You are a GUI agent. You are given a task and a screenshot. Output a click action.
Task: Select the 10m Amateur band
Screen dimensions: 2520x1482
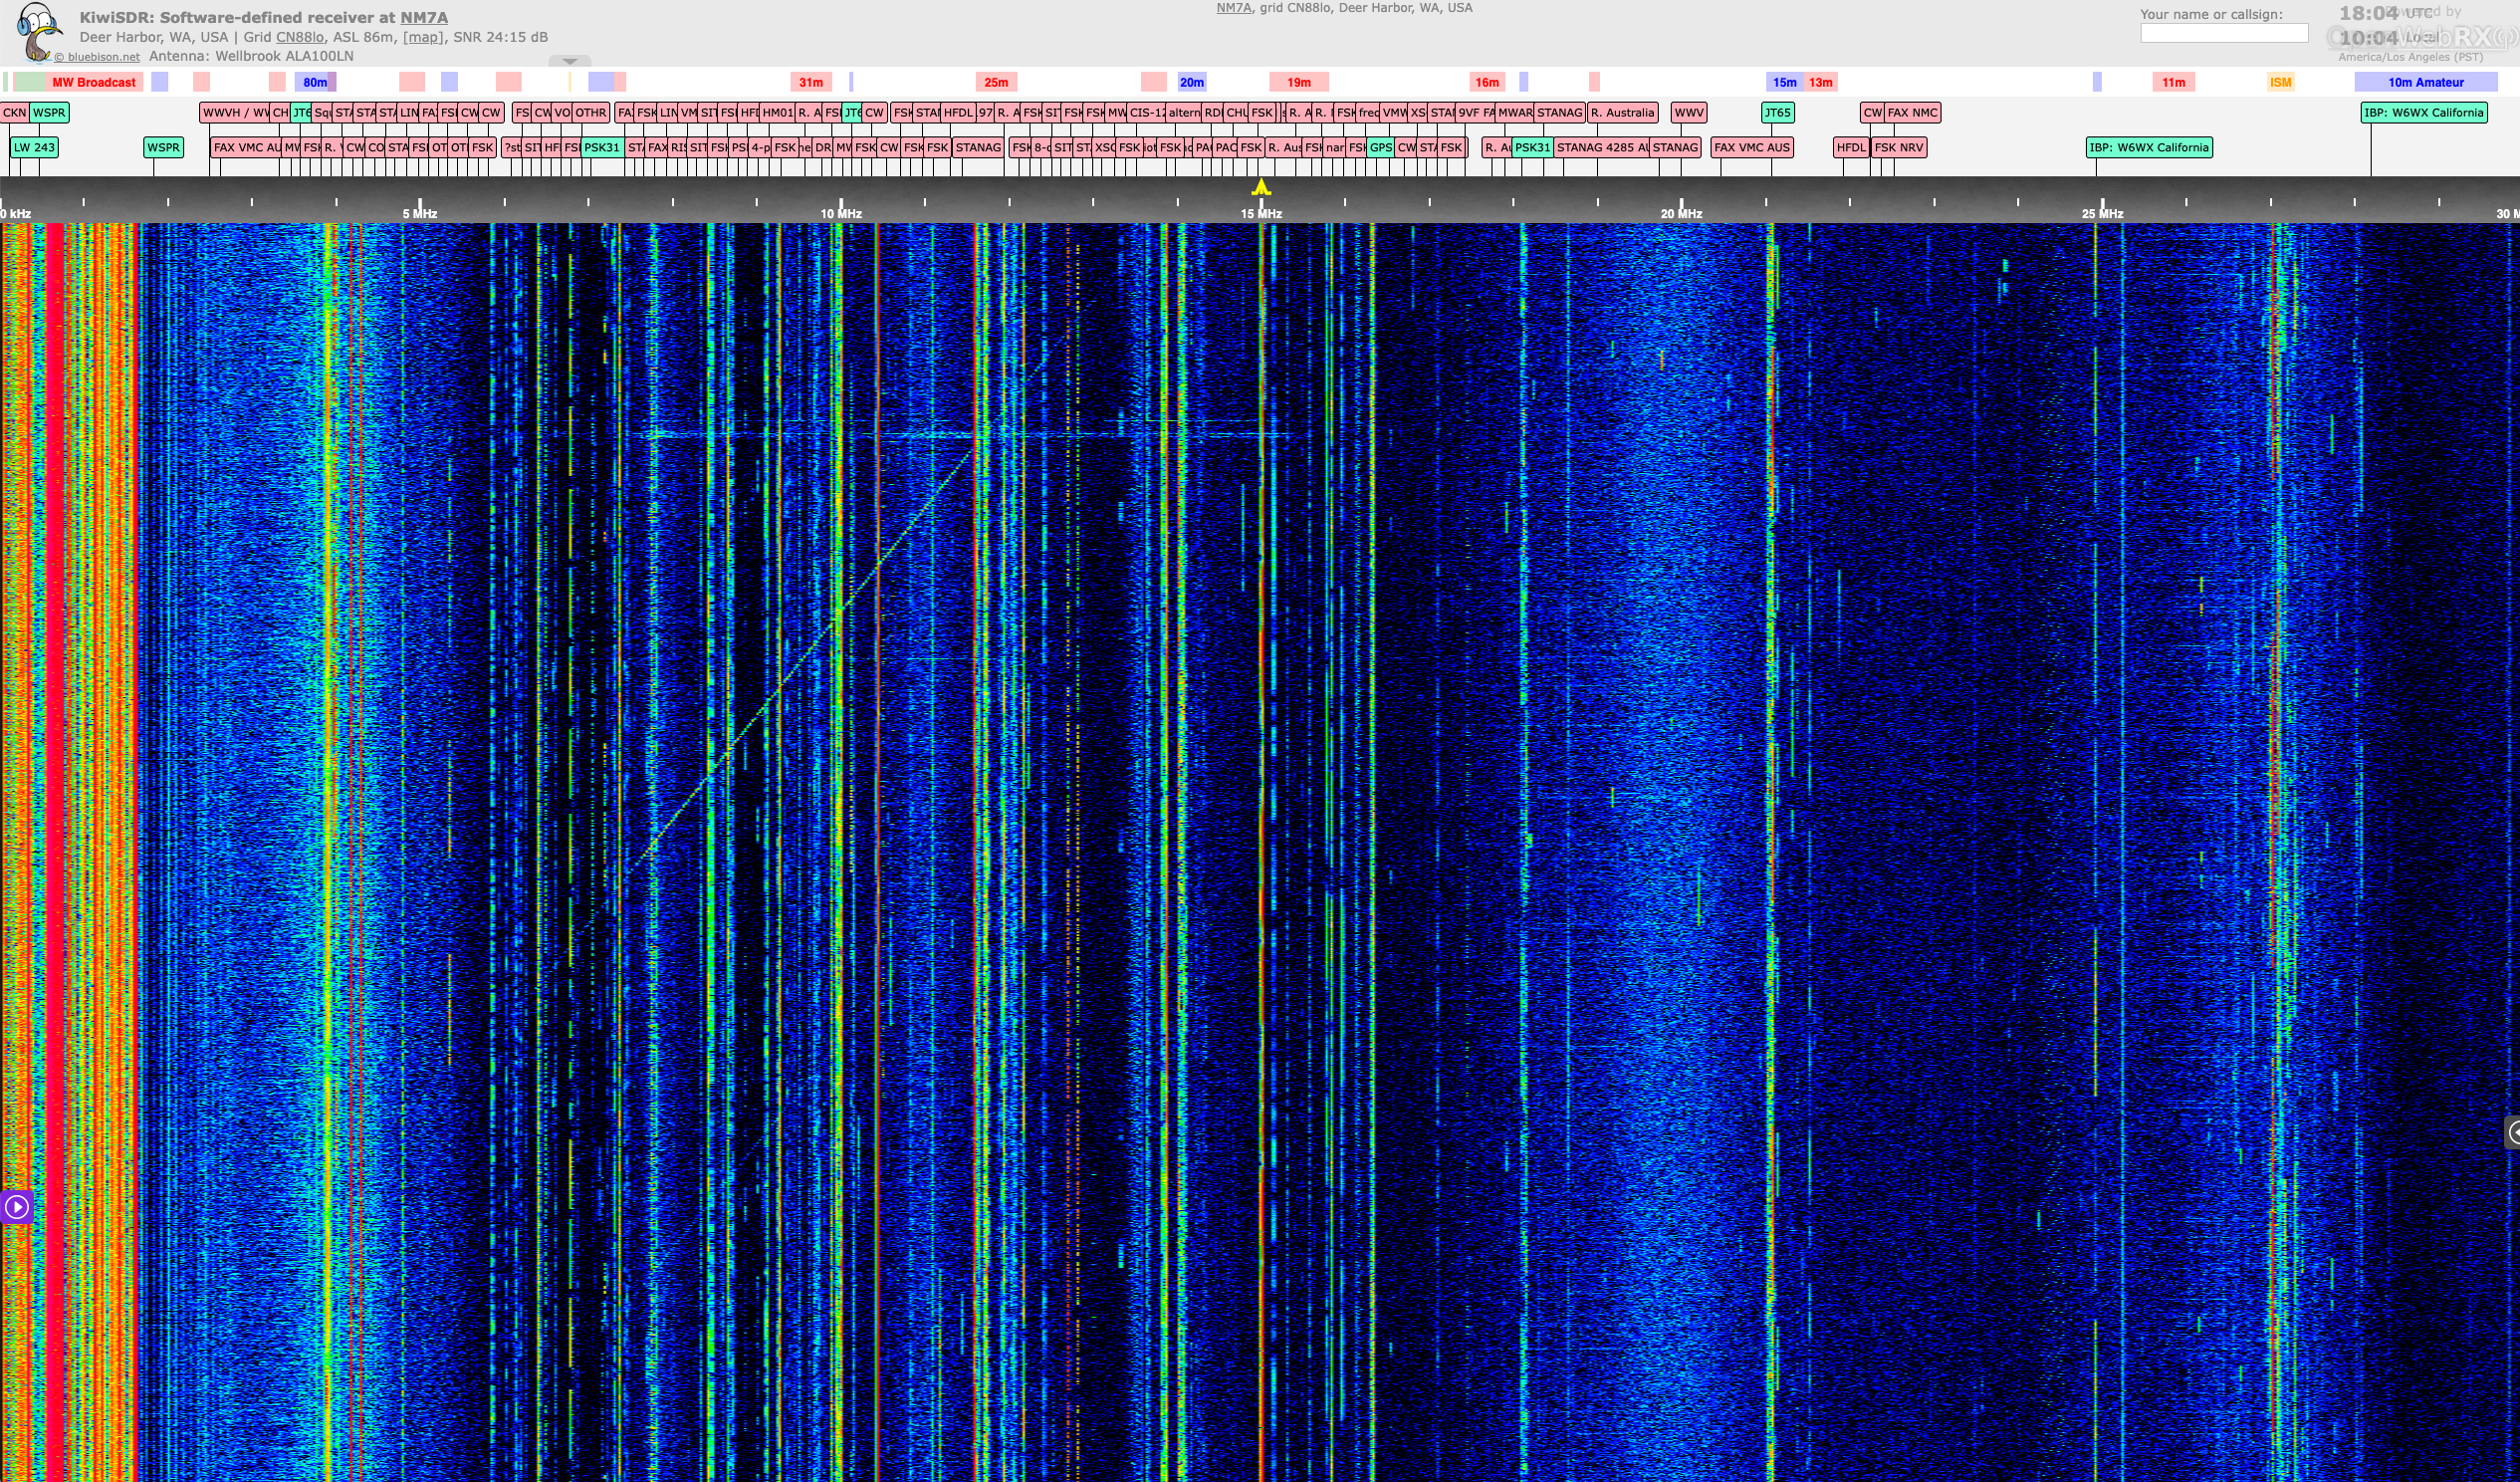tap(2425, 82)
